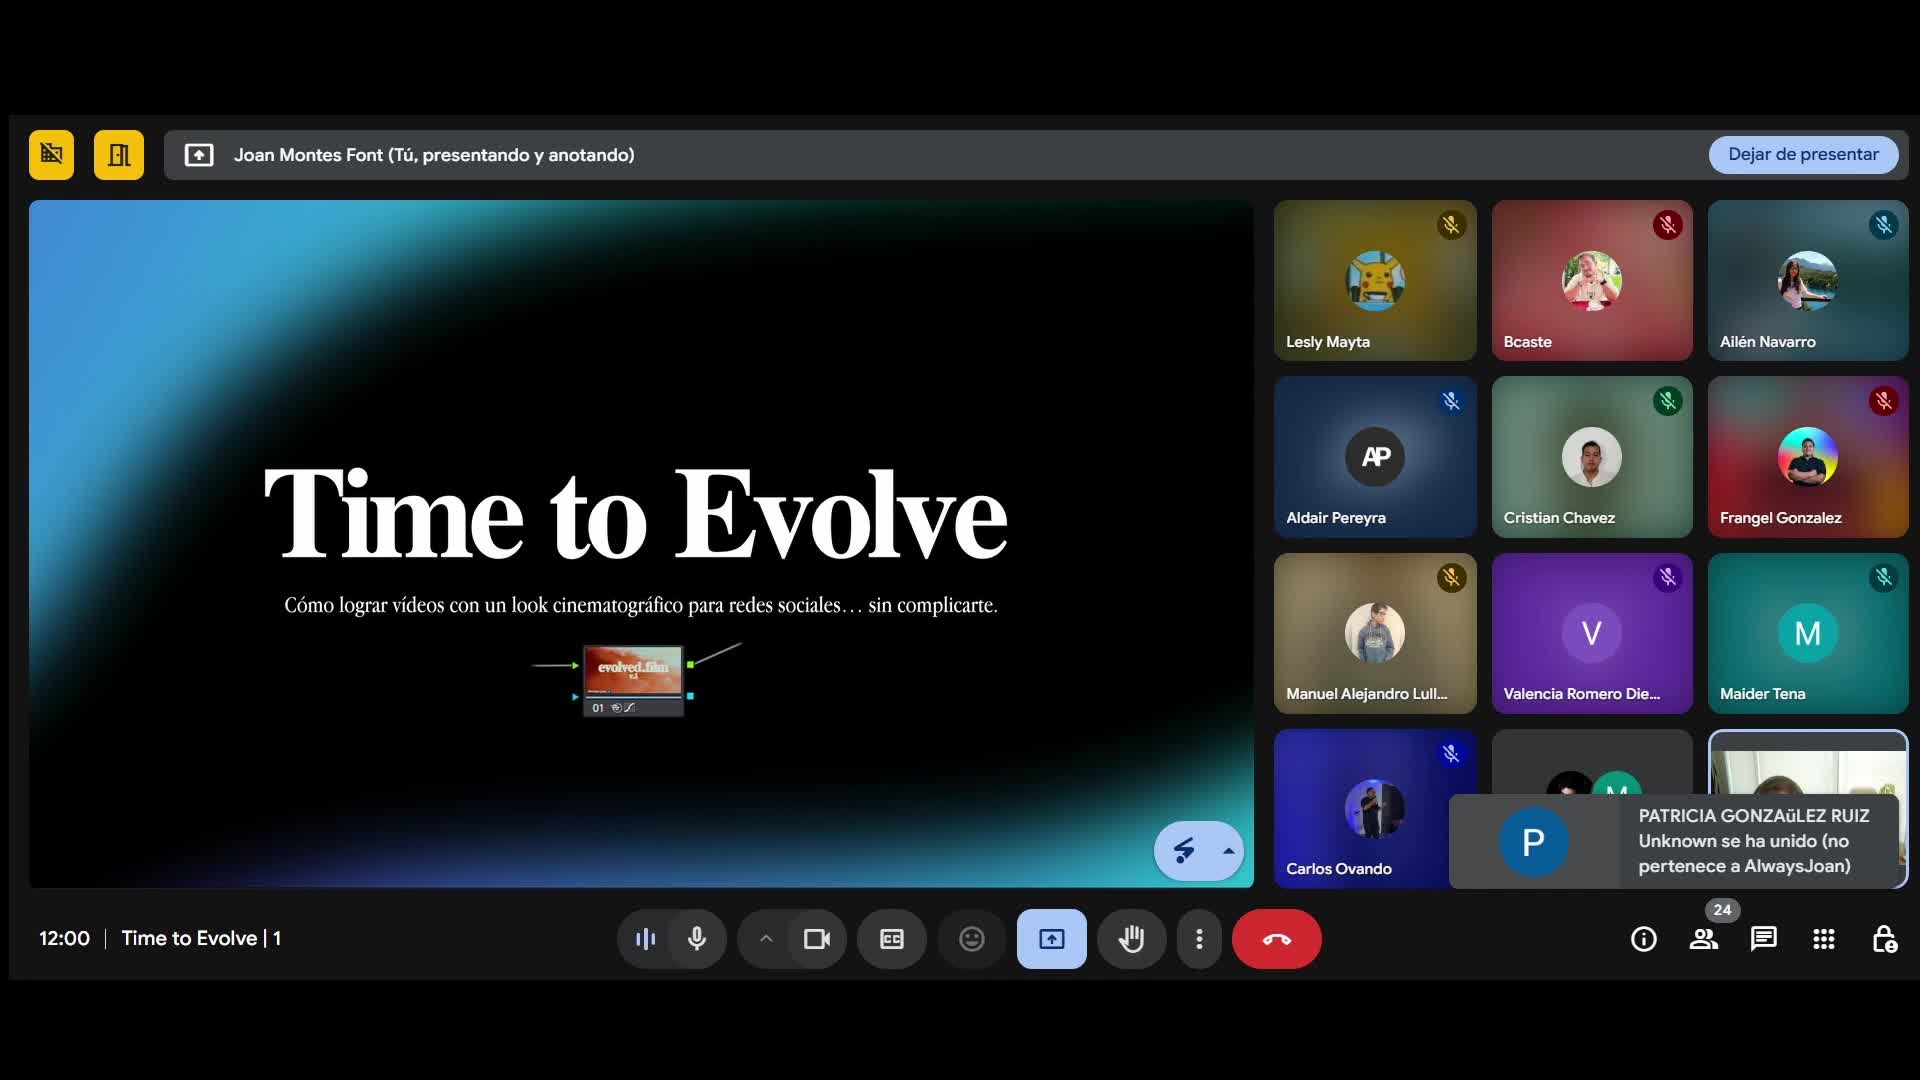Toggle closed captions
The height and width of the screenshot is (1080, 1920).
click(891, 939)
